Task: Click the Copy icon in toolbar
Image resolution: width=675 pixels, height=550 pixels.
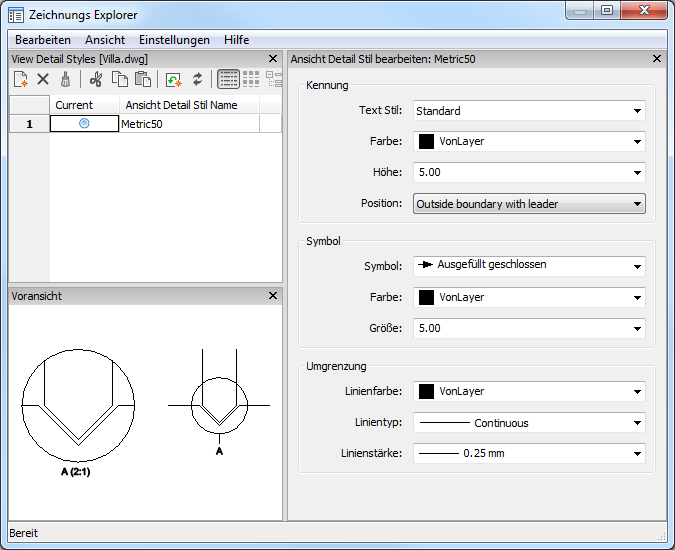Action: pyautogui.click(x=119, y=79)
